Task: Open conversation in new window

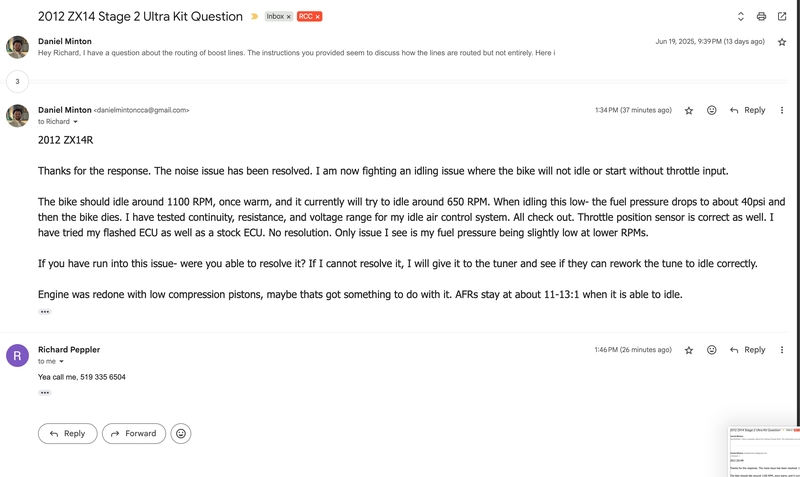Action: (x=782, y=16)
